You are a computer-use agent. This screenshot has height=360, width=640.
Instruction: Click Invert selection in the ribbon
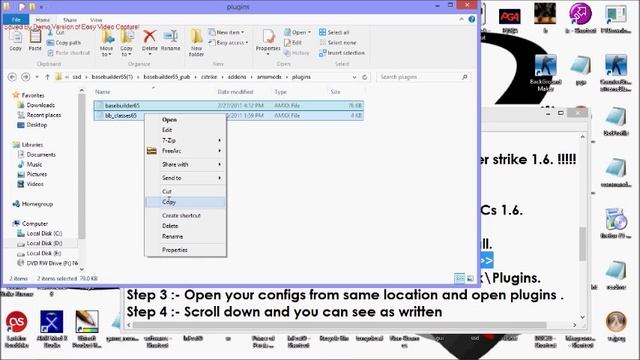point(342,53)
